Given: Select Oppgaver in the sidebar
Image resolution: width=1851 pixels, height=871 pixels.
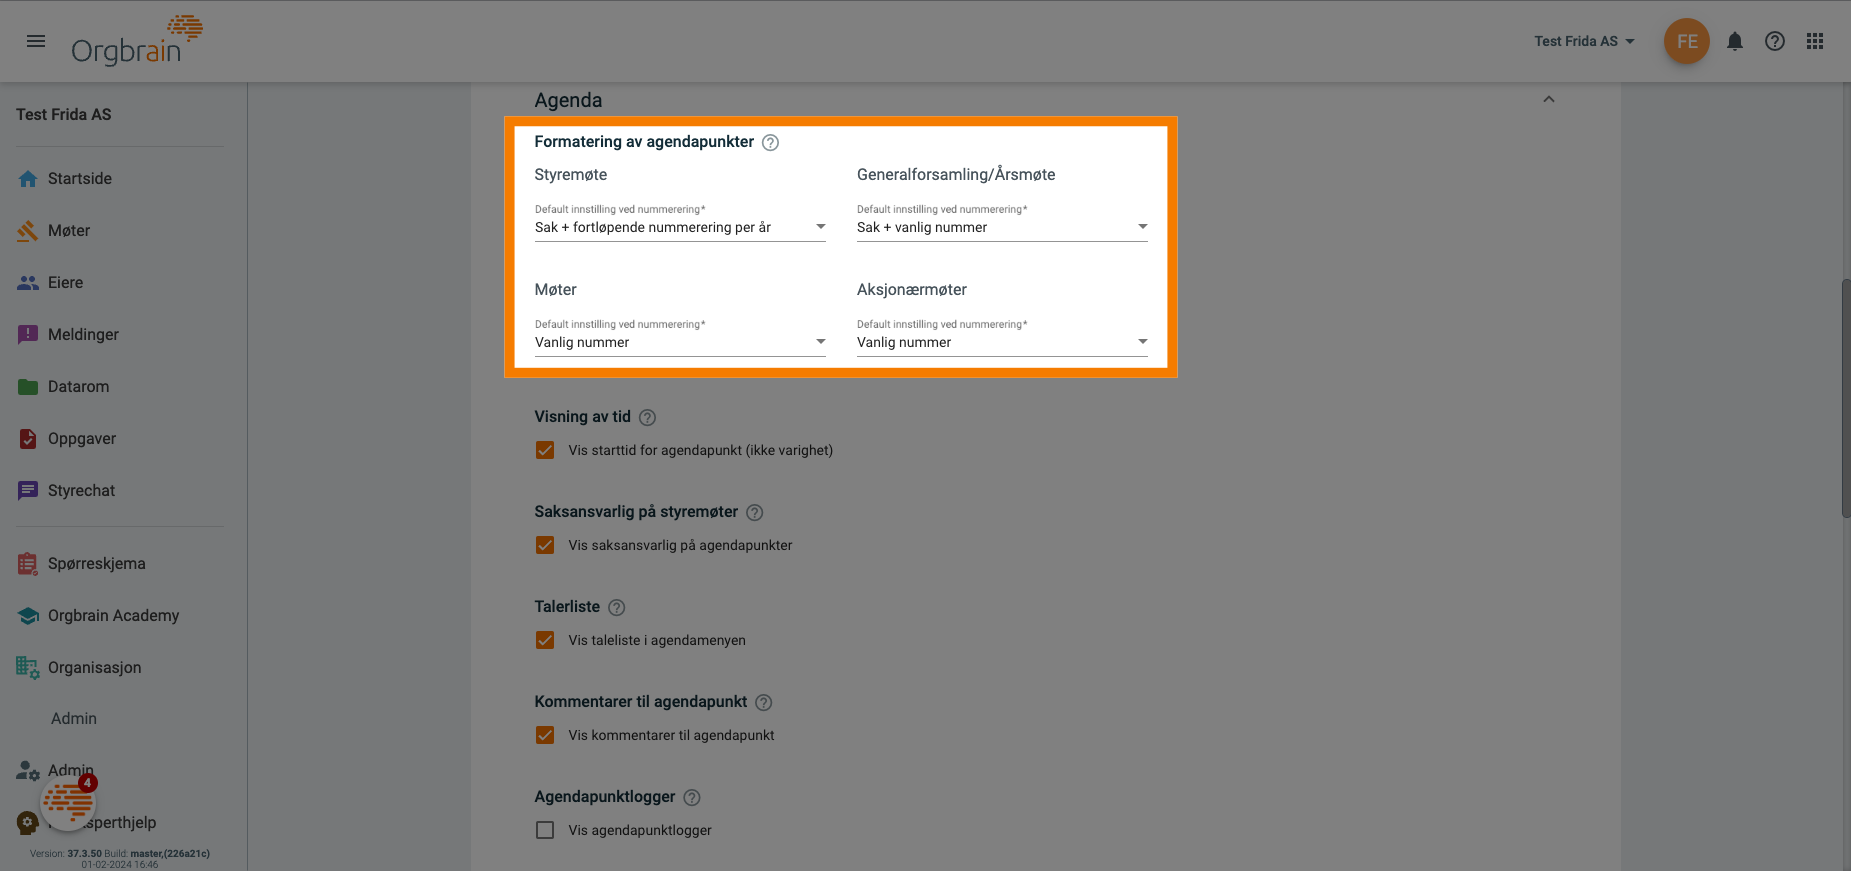Looking at the screenshot, I should point(79,438).
